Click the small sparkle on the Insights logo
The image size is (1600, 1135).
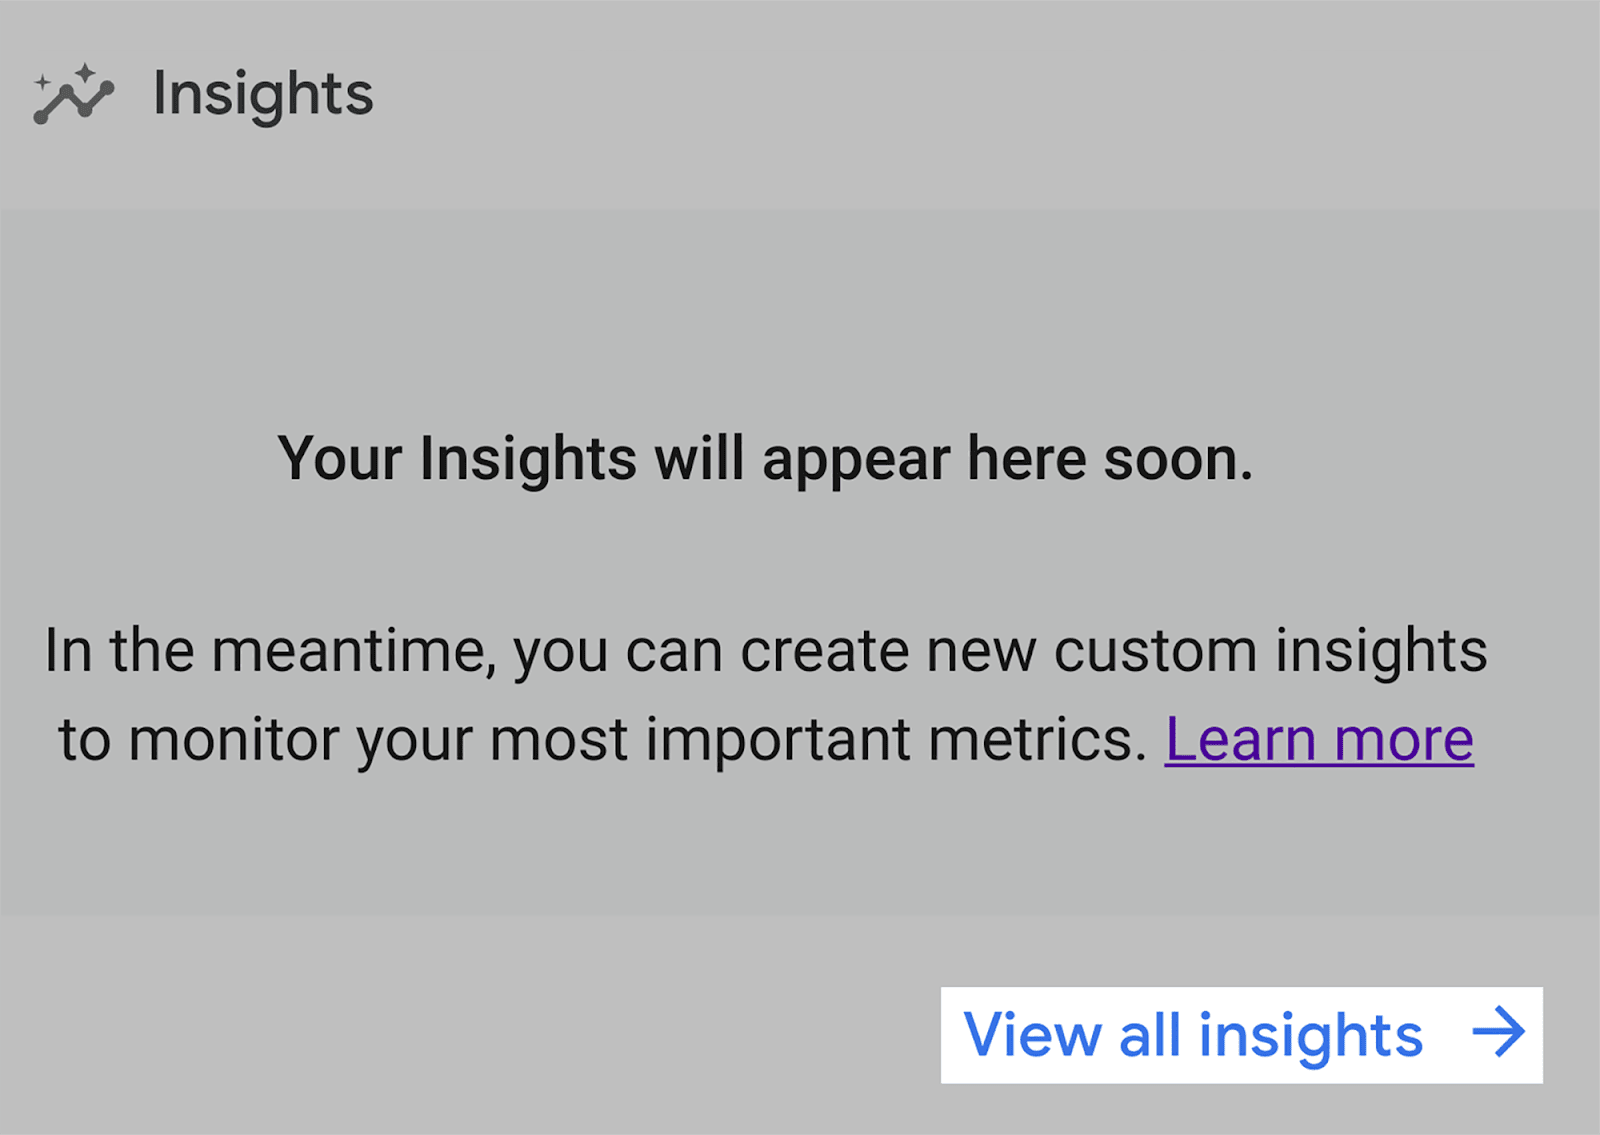pyautogui.click(x=42, y=83)
